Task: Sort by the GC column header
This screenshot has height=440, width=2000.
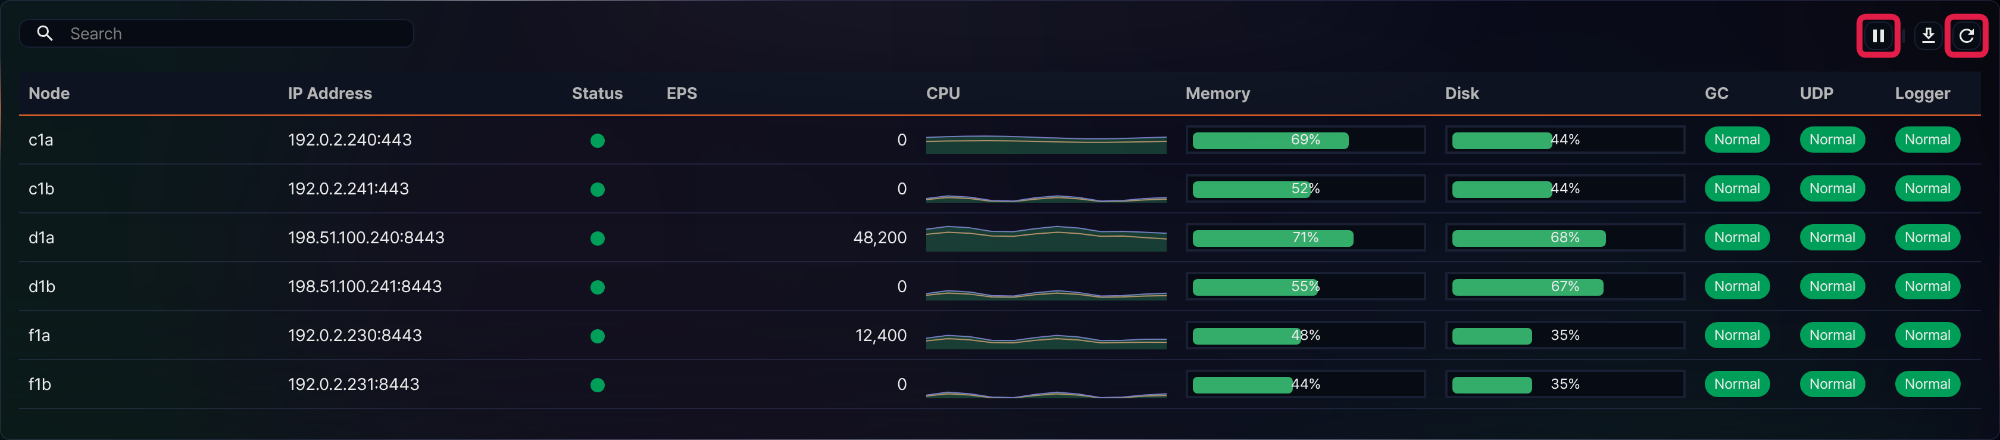Action: pos(1716,93)
